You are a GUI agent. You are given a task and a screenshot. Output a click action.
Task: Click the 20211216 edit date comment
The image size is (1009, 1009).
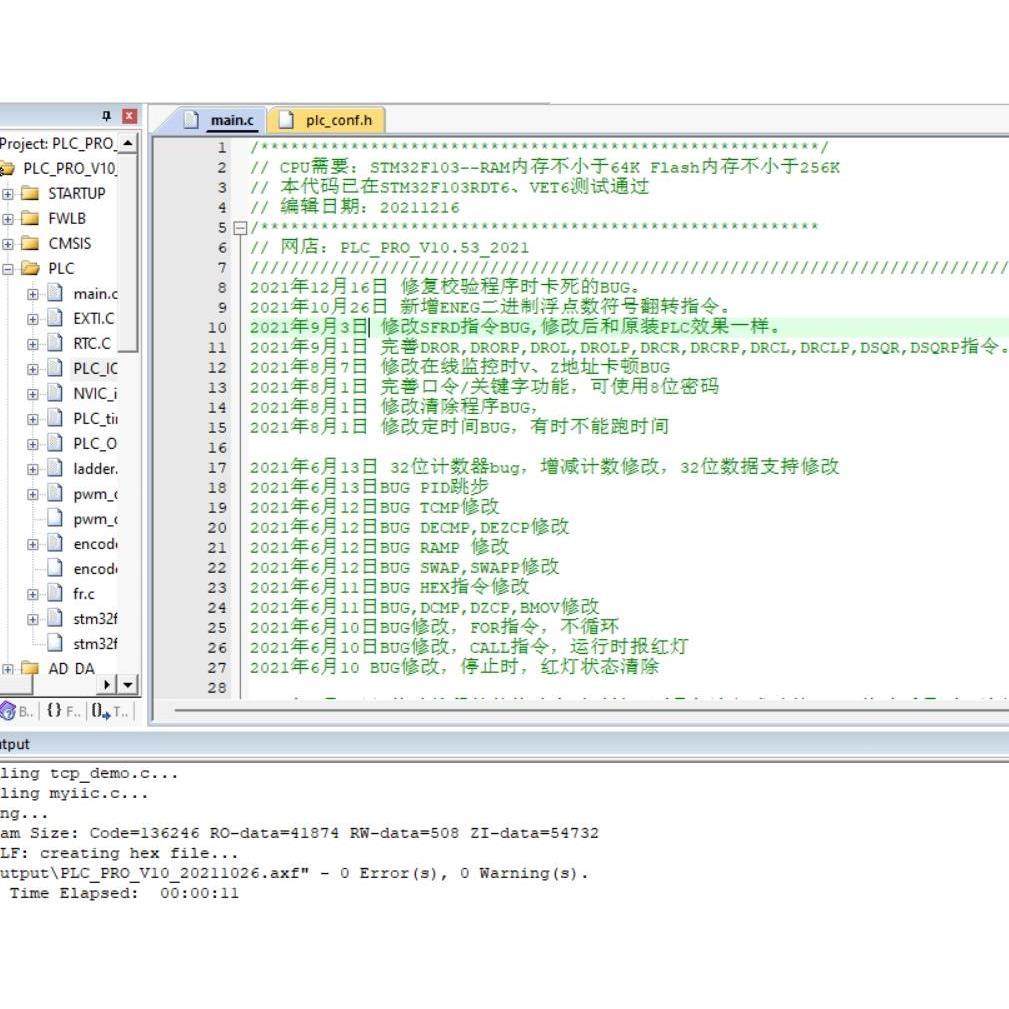[x=419, y=208]
